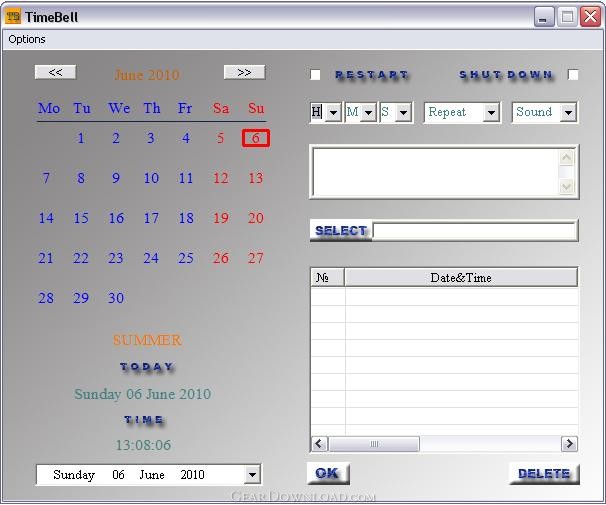Open the M minutes dropdown
This screenshot has height=505, width=606.
pos(369,112)
